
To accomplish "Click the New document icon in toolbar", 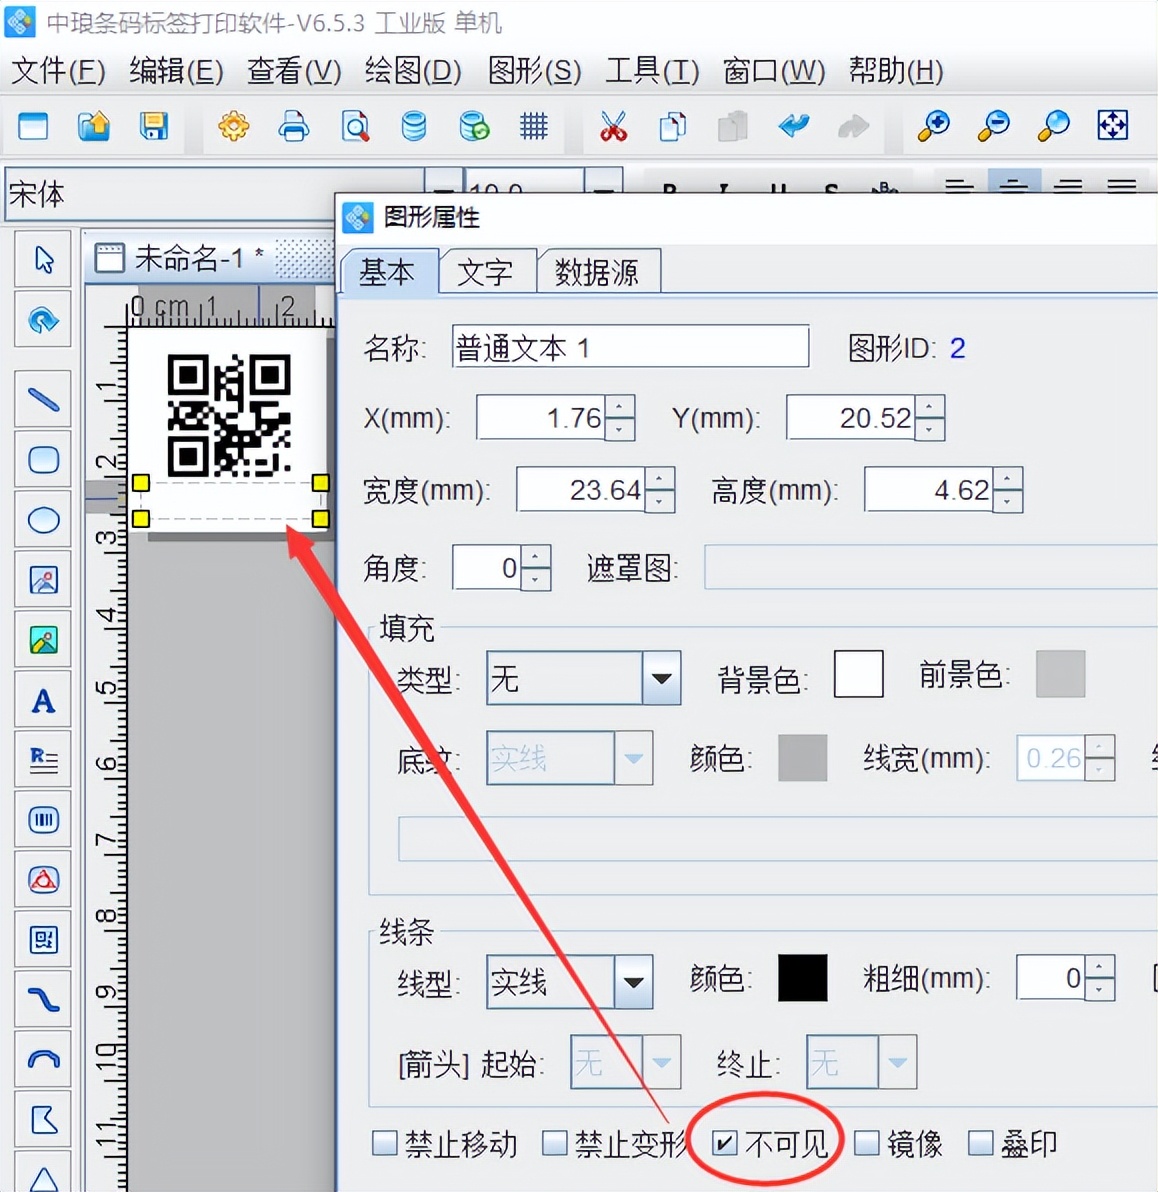I will coord(33,126).
